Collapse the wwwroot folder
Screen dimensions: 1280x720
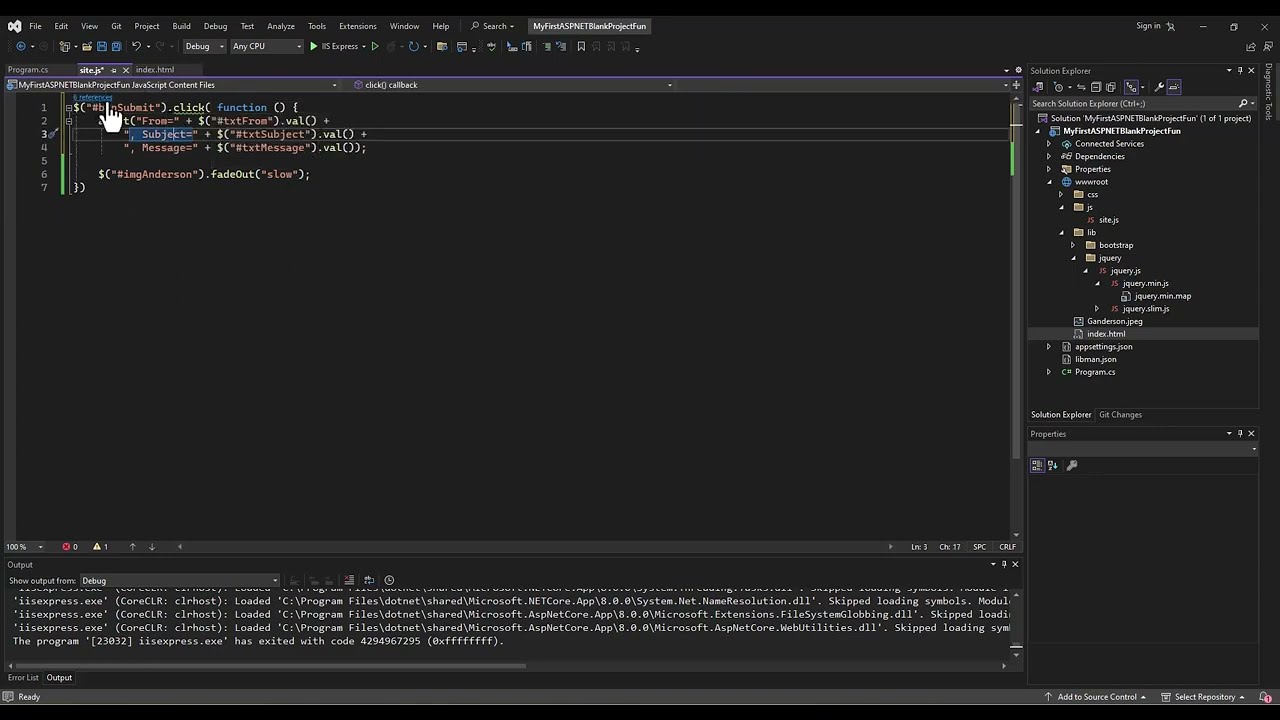(1049, 182)
